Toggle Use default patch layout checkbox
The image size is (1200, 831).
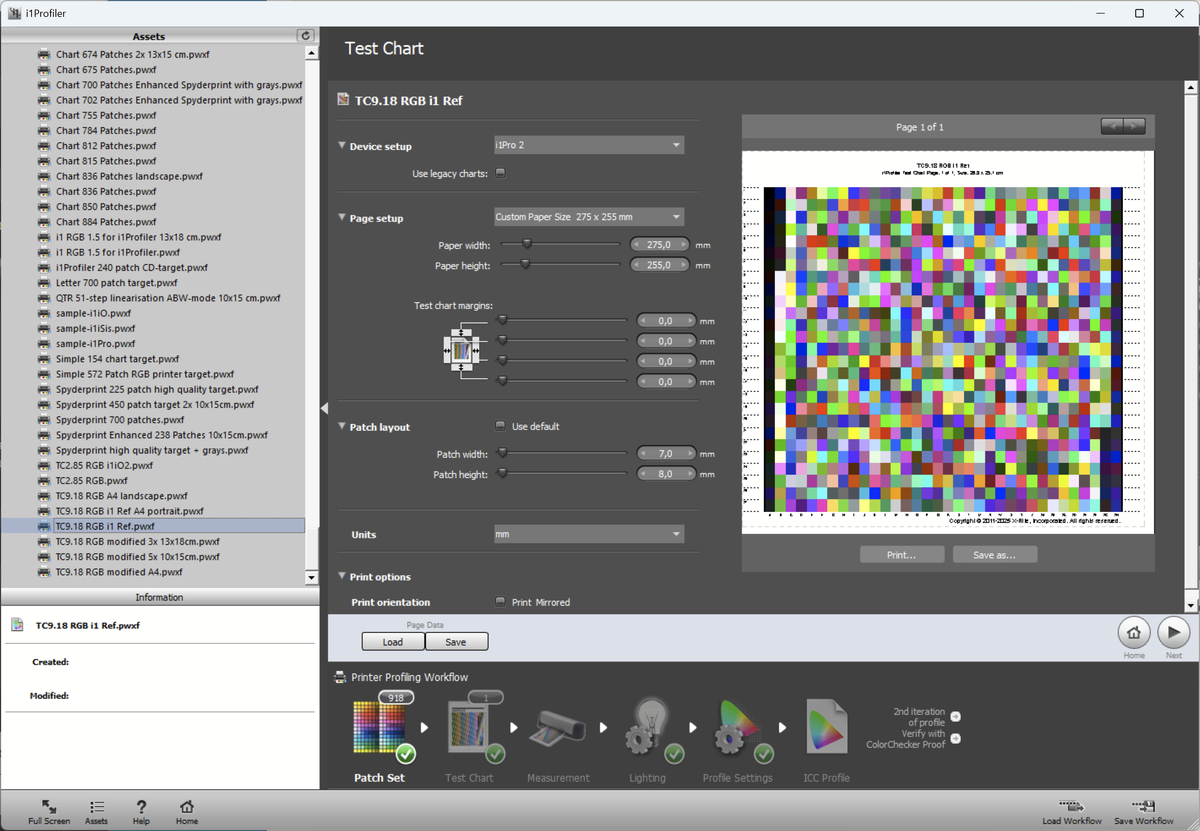tap(501, 426)
